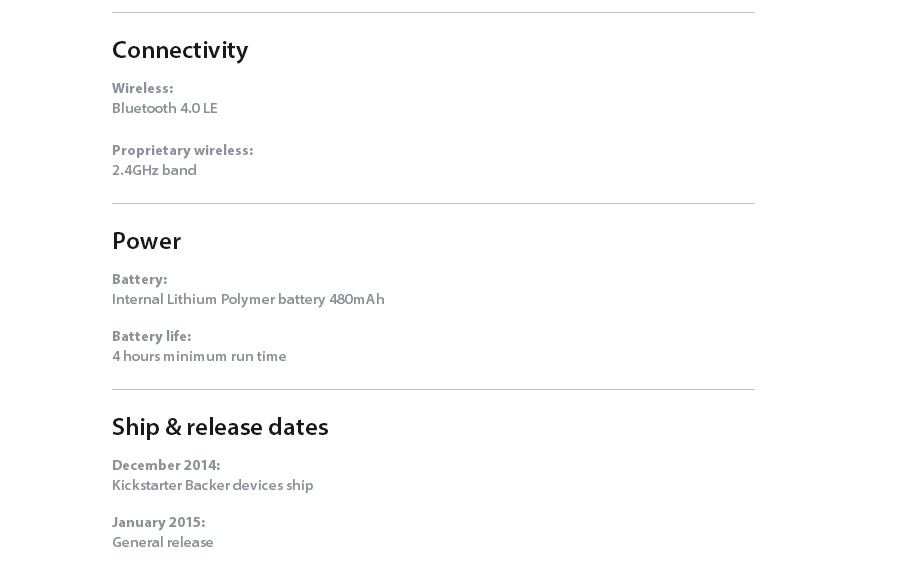Click the Ship & release dates heading
This screenshot has width=919, height=564.
point(220,427)
